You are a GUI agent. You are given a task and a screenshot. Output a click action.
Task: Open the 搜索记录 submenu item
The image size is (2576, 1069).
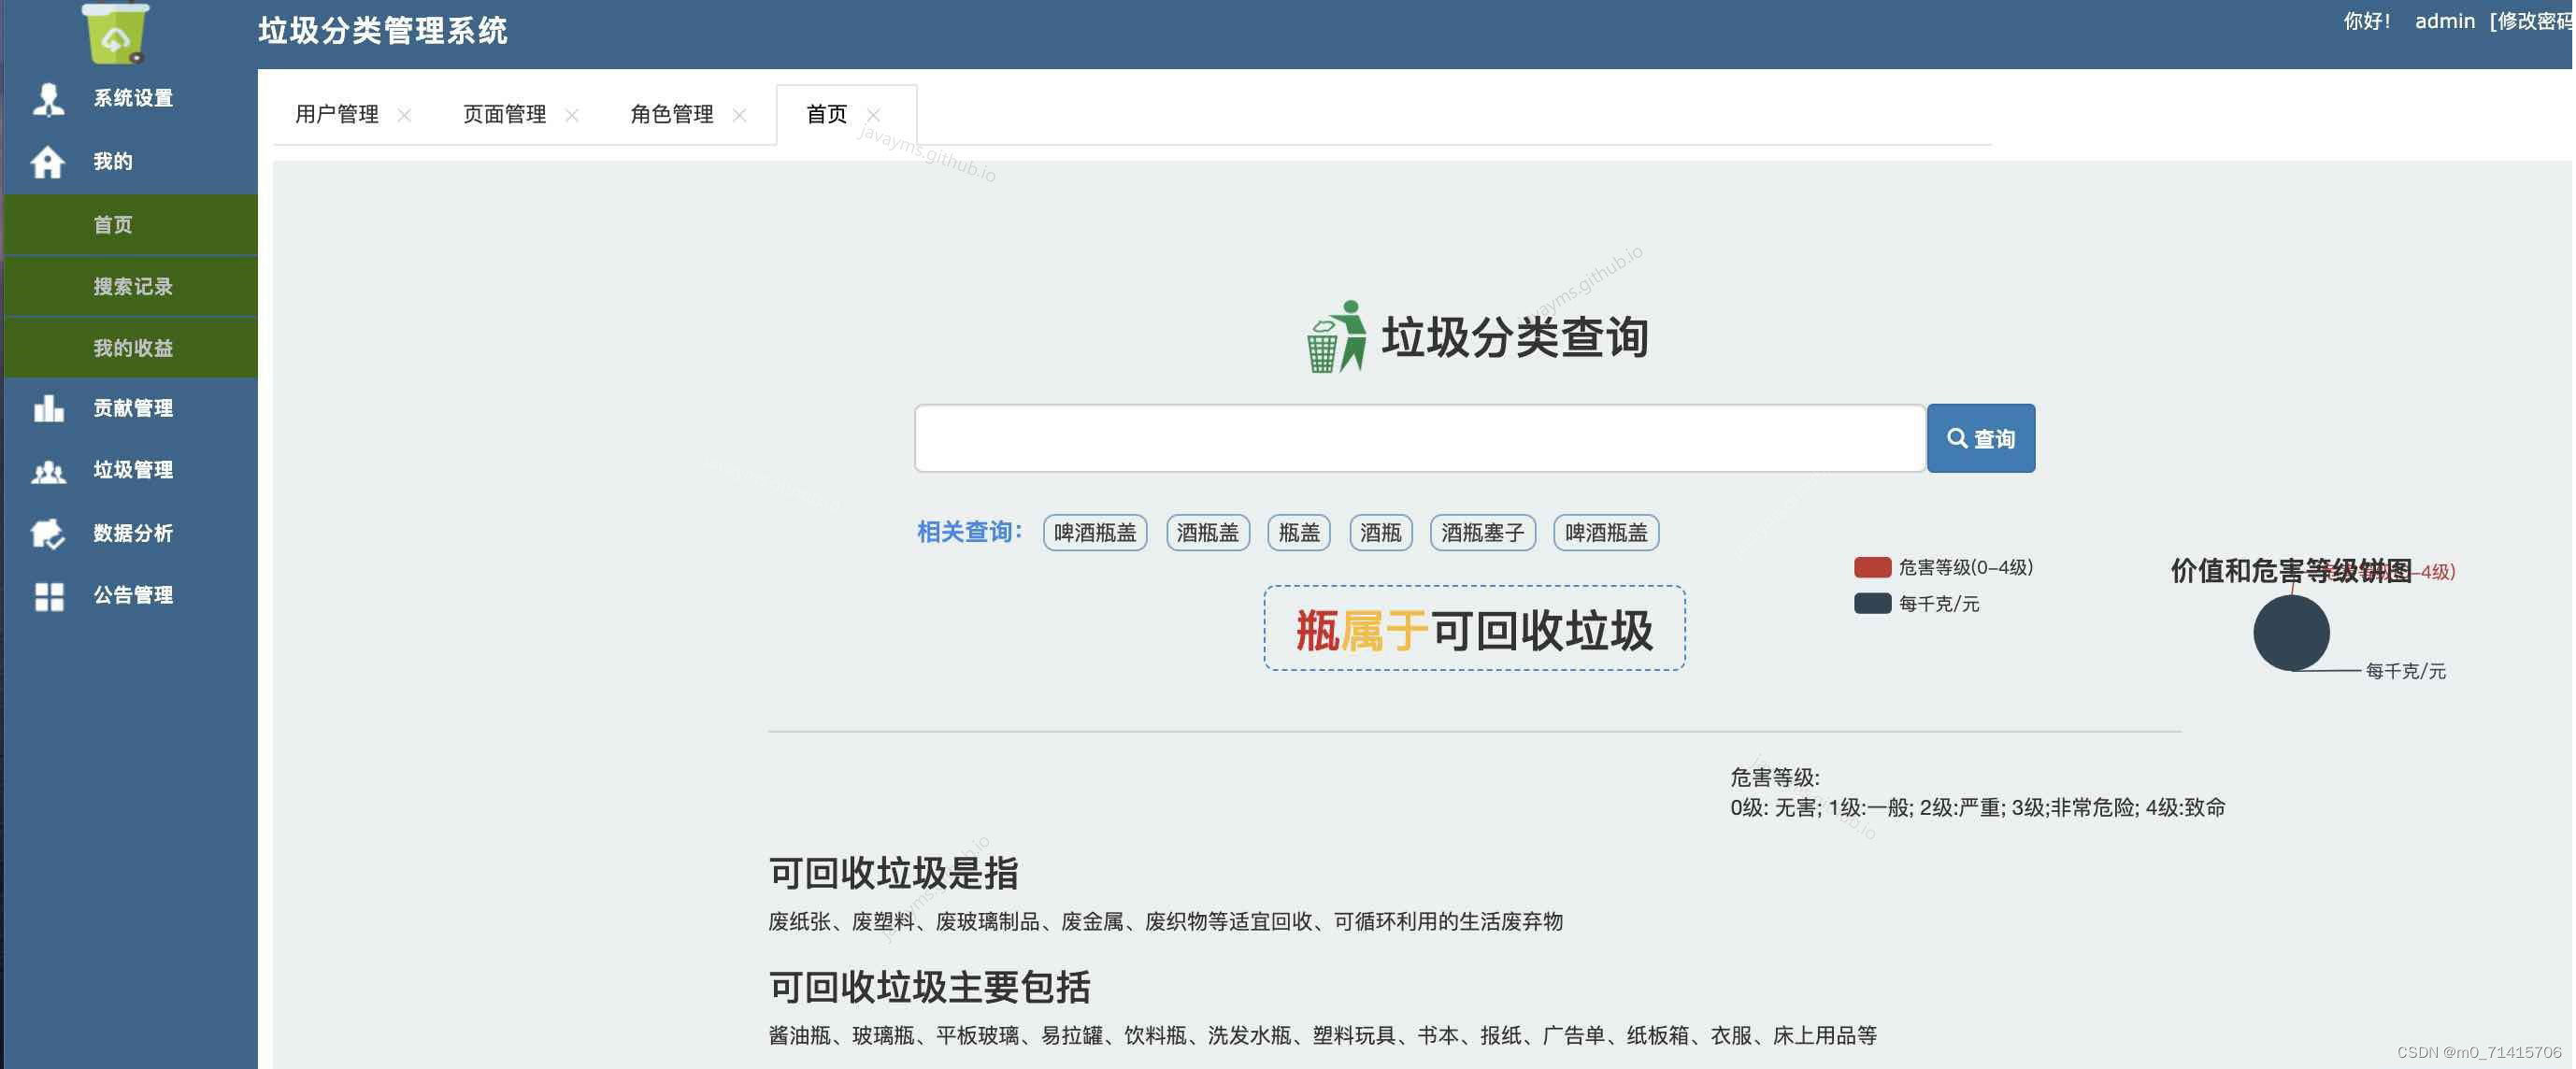133,287
